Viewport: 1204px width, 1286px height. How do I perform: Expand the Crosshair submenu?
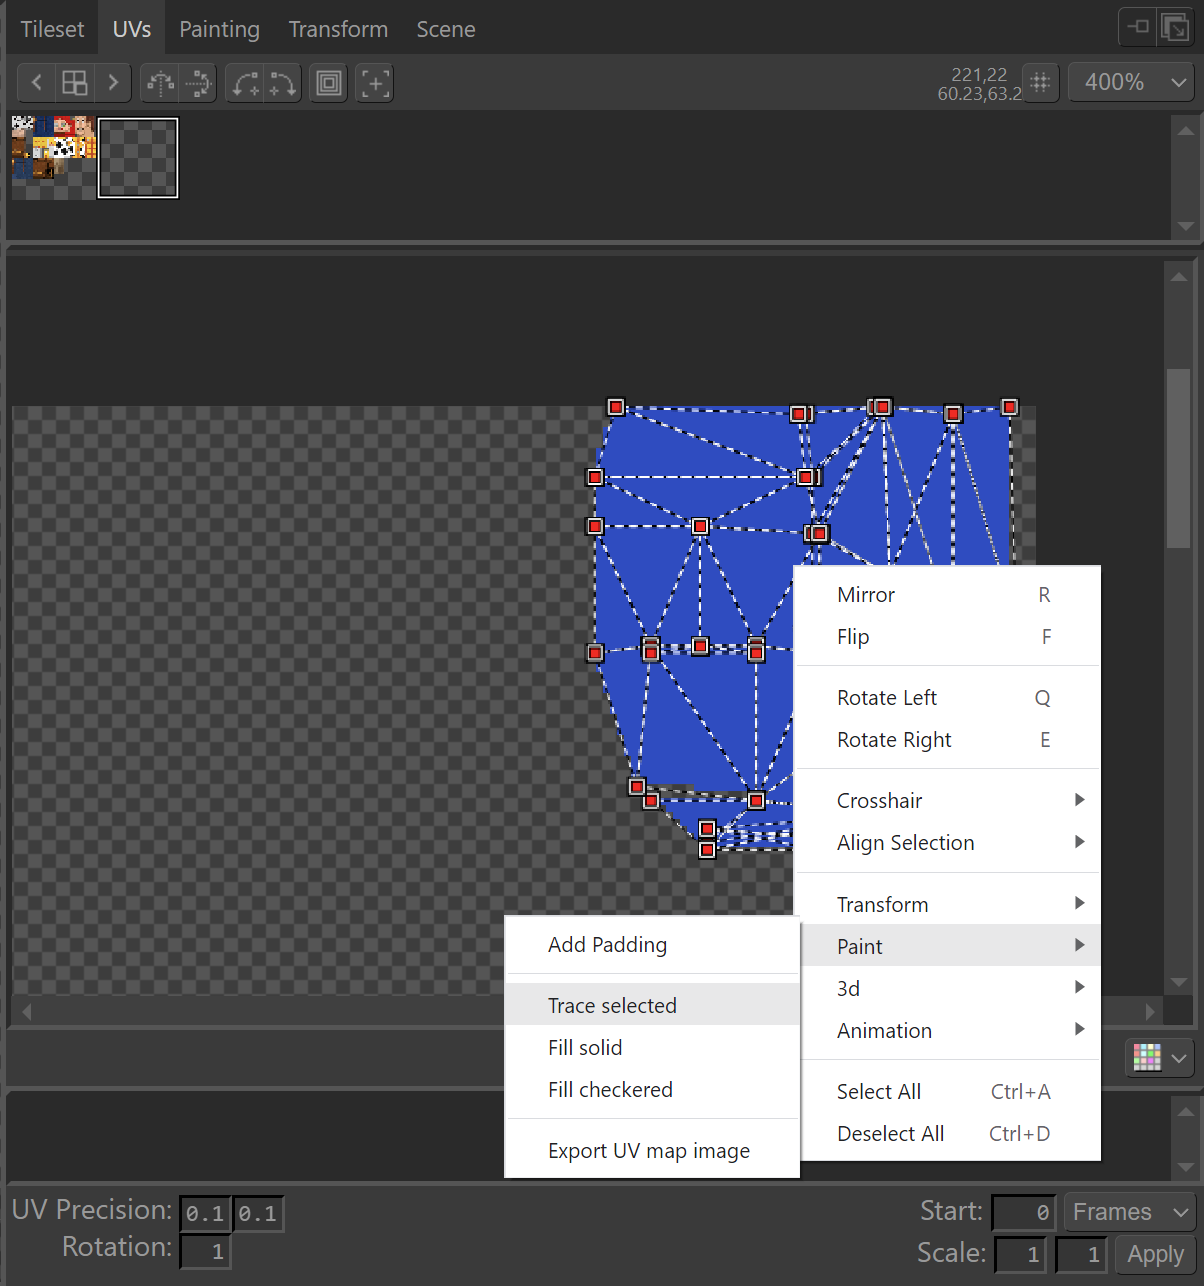click(x=950, y=800)
